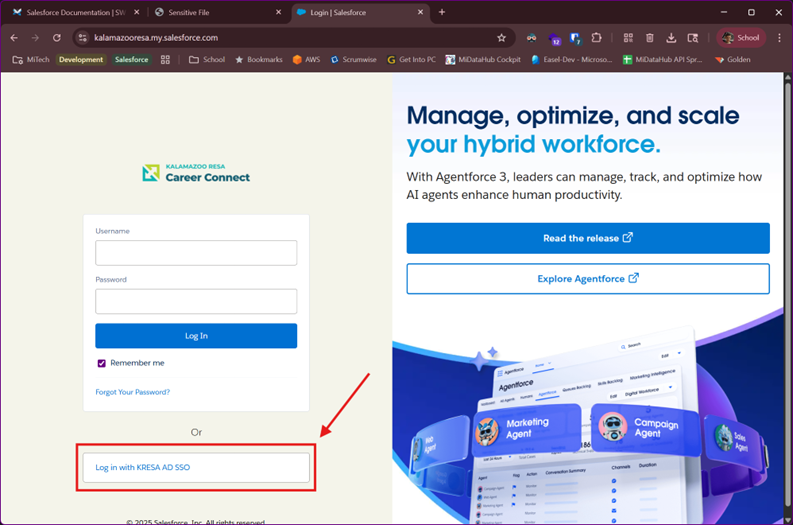Close the Sensitive File tab

point(278,12)
